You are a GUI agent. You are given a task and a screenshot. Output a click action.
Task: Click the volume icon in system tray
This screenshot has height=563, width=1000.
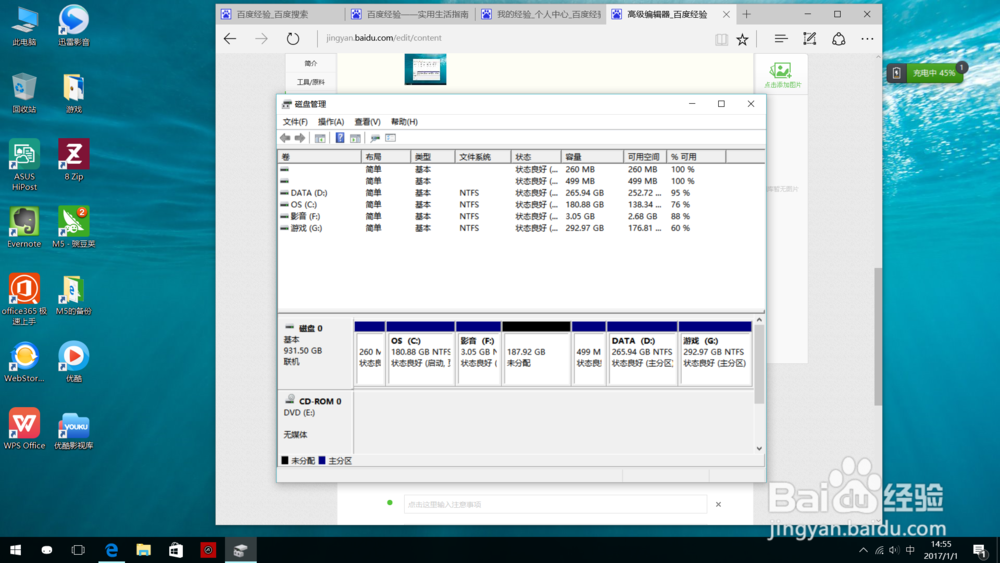click(x=893, y=550)
